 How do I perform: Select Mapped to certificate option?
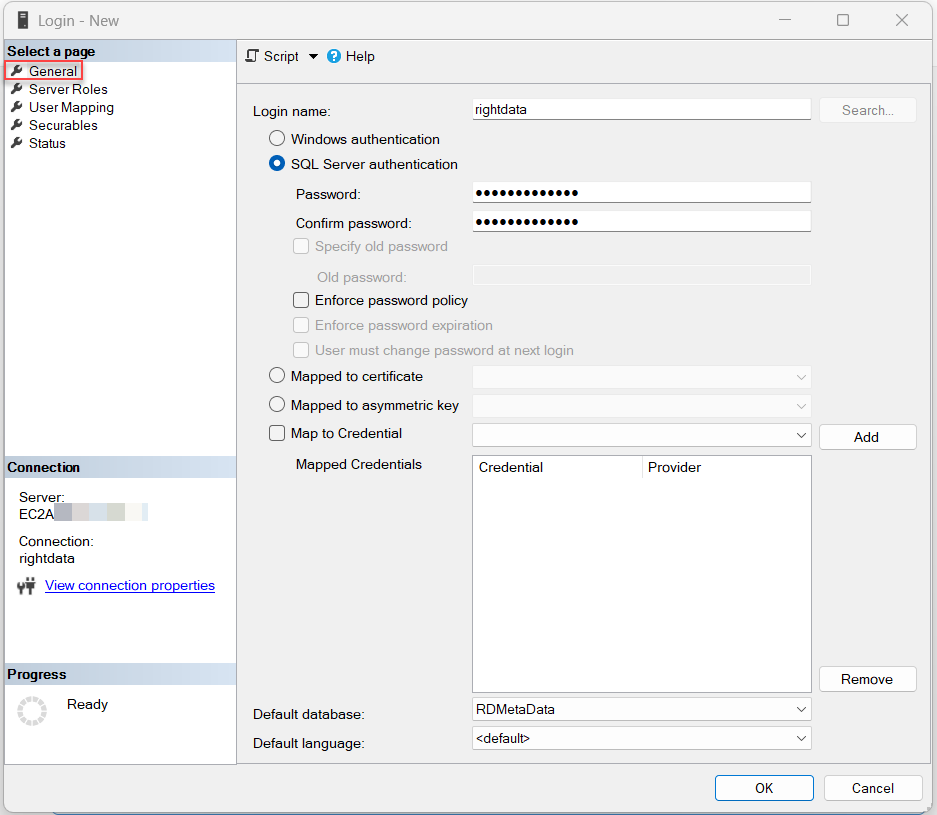point(276,376)
